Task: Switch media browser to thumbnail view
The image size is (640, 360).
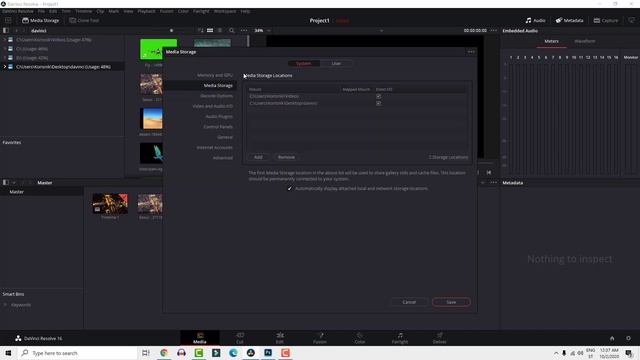Action: 210,31
